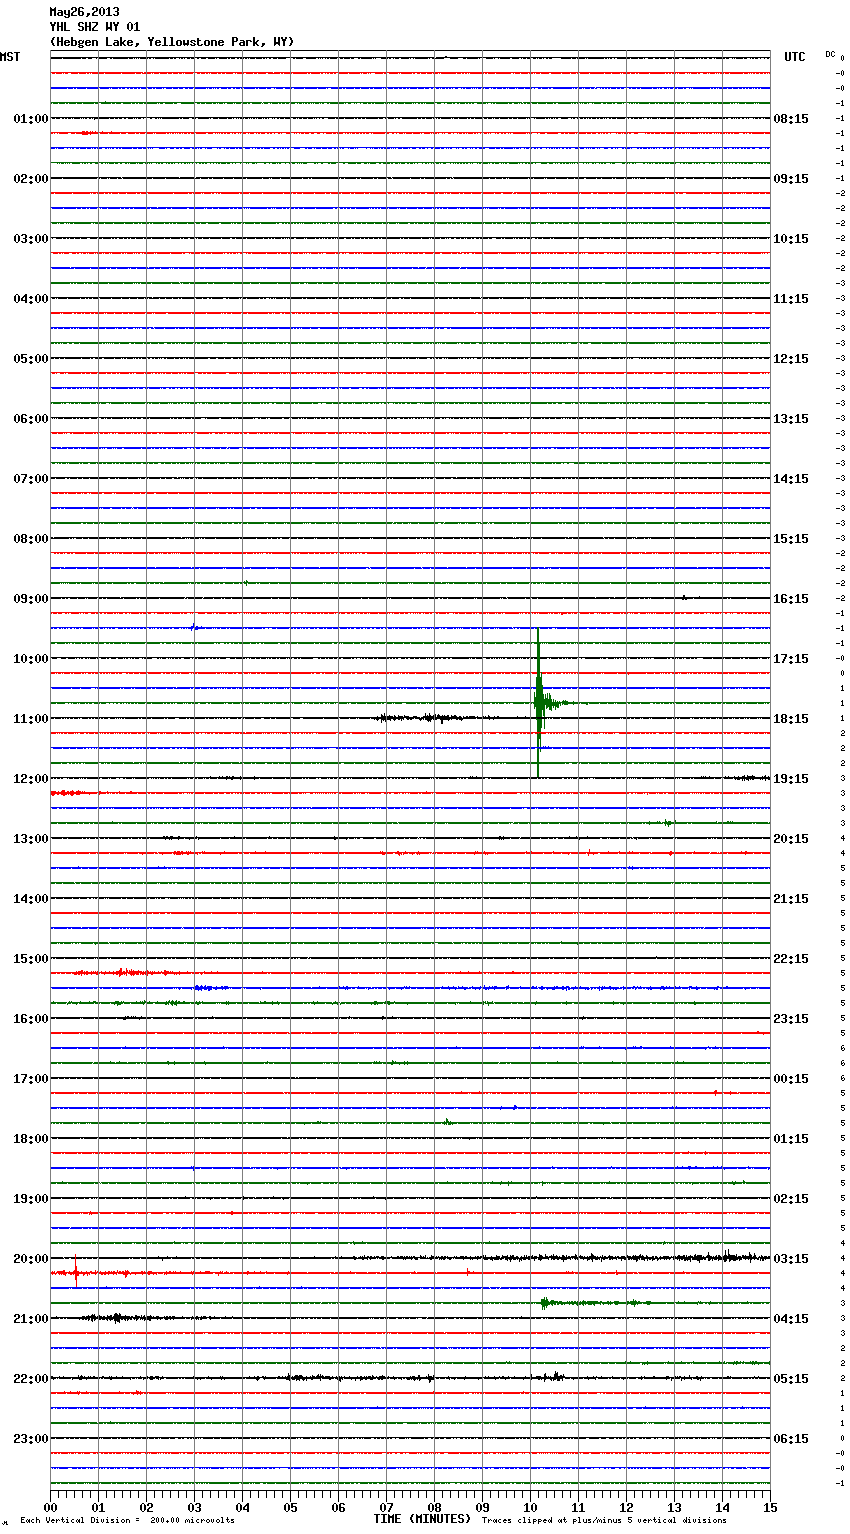
Task: Select the 03:00 MST row label
Action: 31,239
